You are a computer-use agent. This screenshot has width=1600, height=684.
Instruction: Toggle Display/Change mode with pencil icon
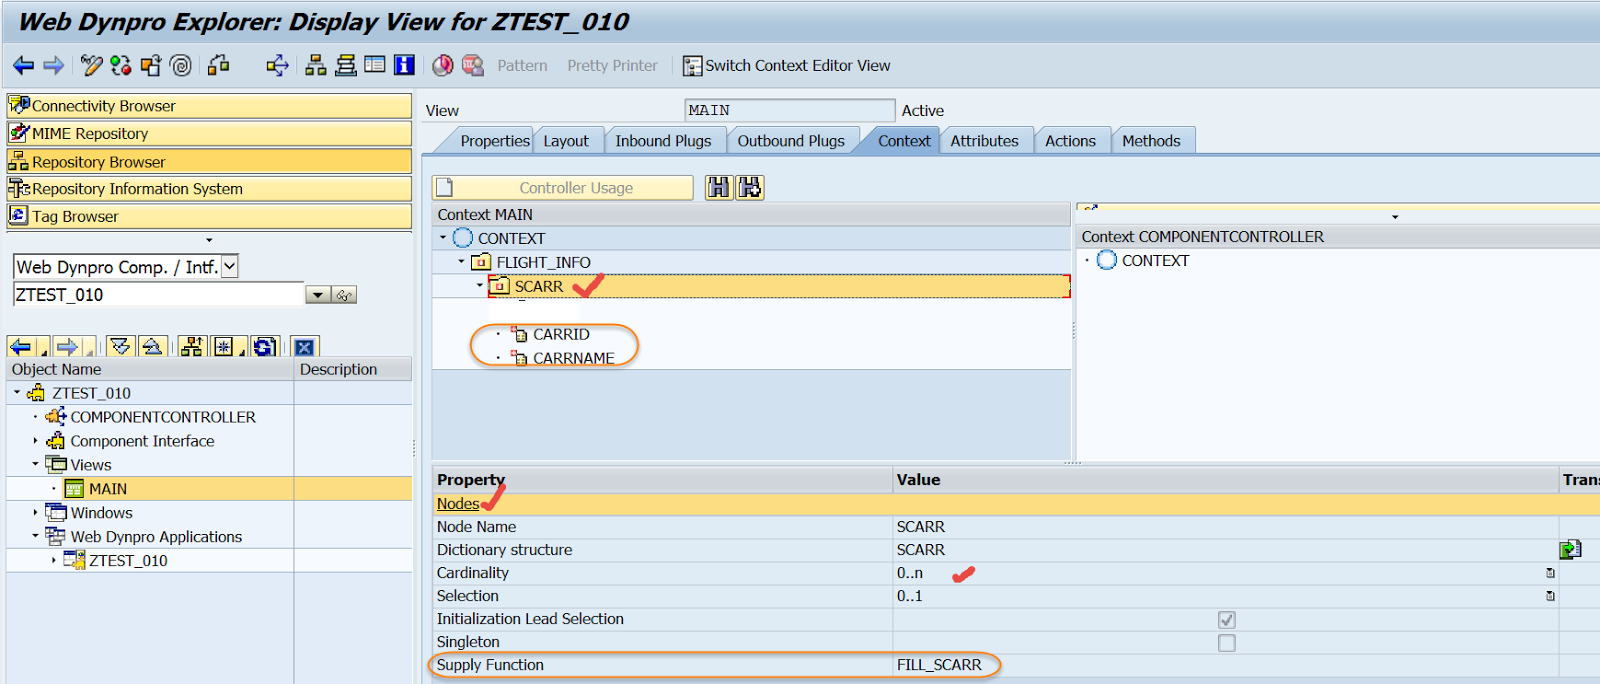point(92,66)
